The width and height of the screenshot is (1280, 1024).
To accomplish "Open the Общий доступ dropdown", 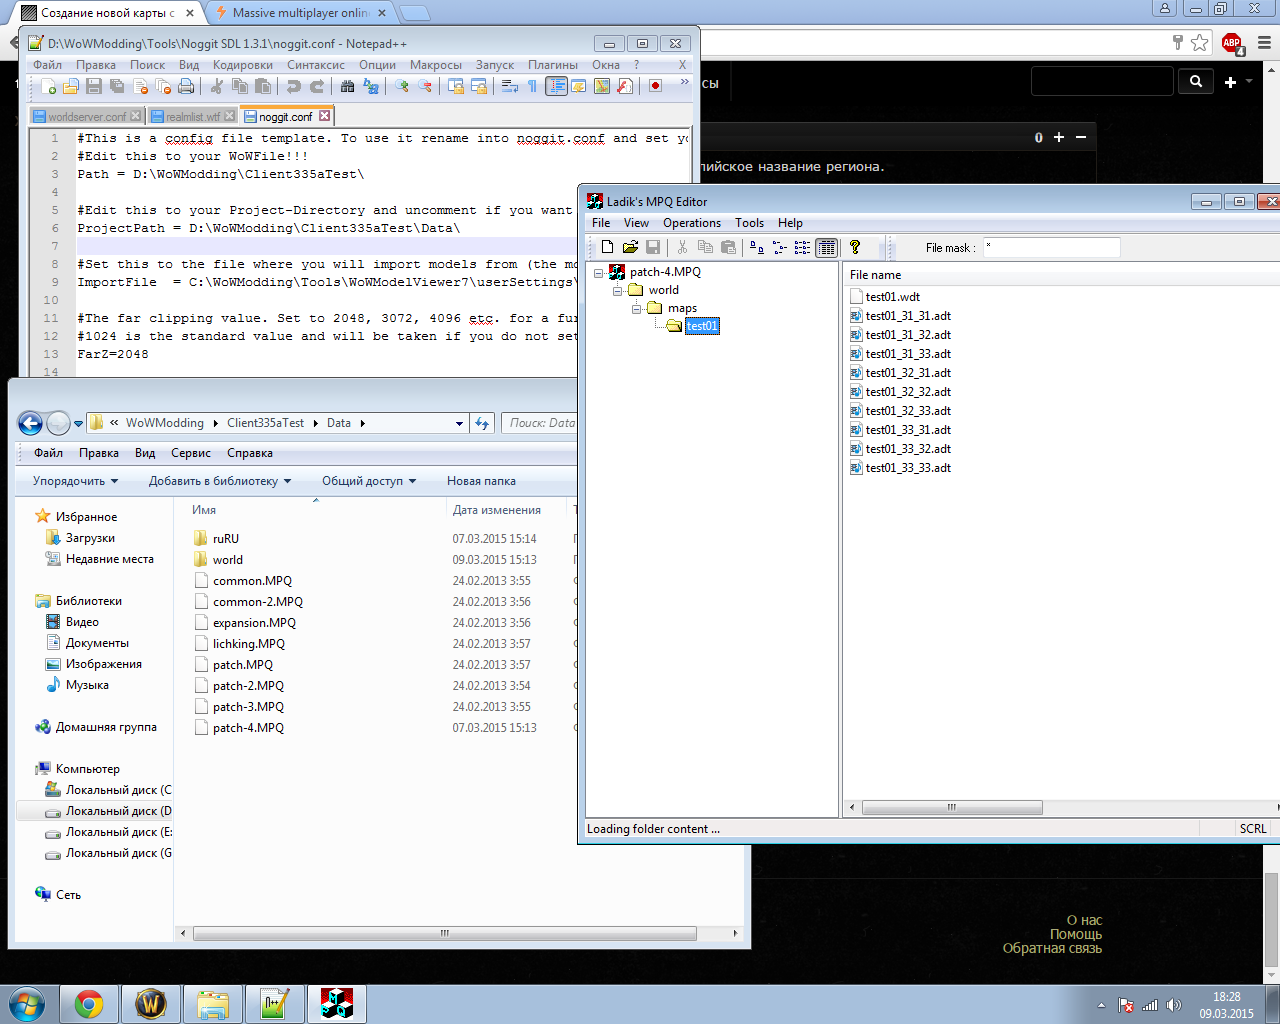I will [369, 481].
